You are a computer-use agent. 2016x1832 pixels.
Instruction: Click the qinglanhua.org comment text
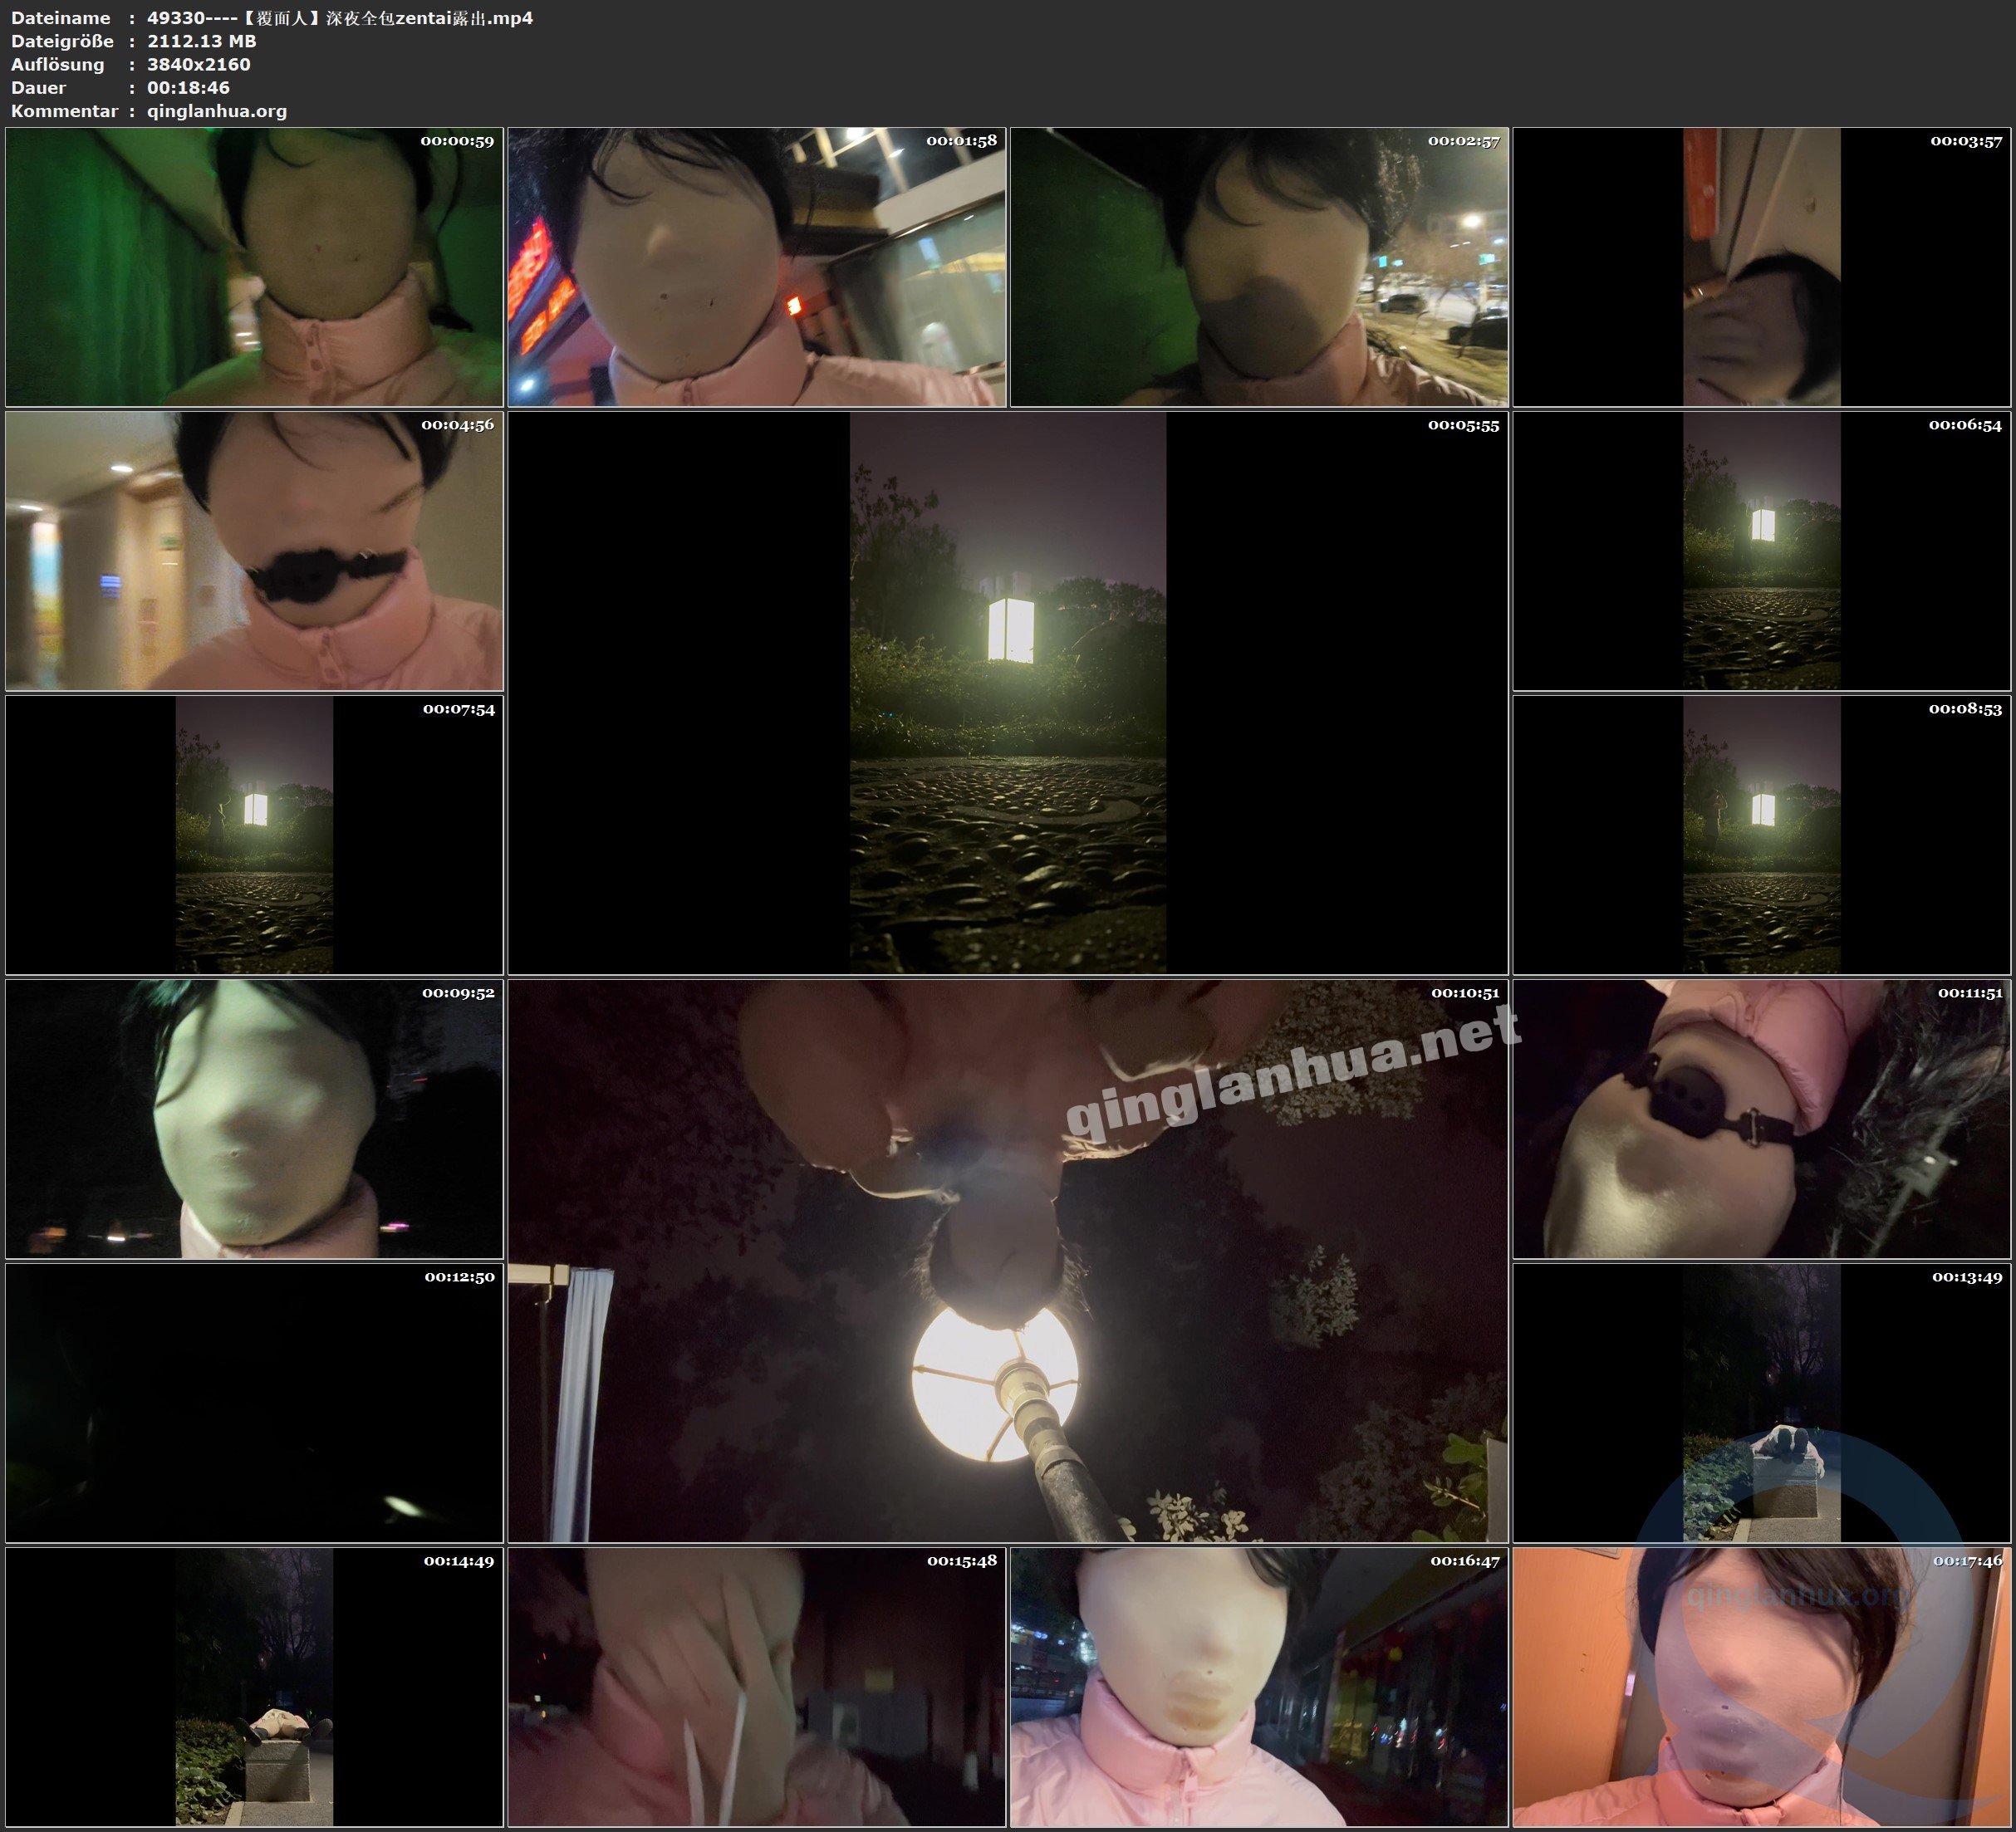click(x=217, y=111)
